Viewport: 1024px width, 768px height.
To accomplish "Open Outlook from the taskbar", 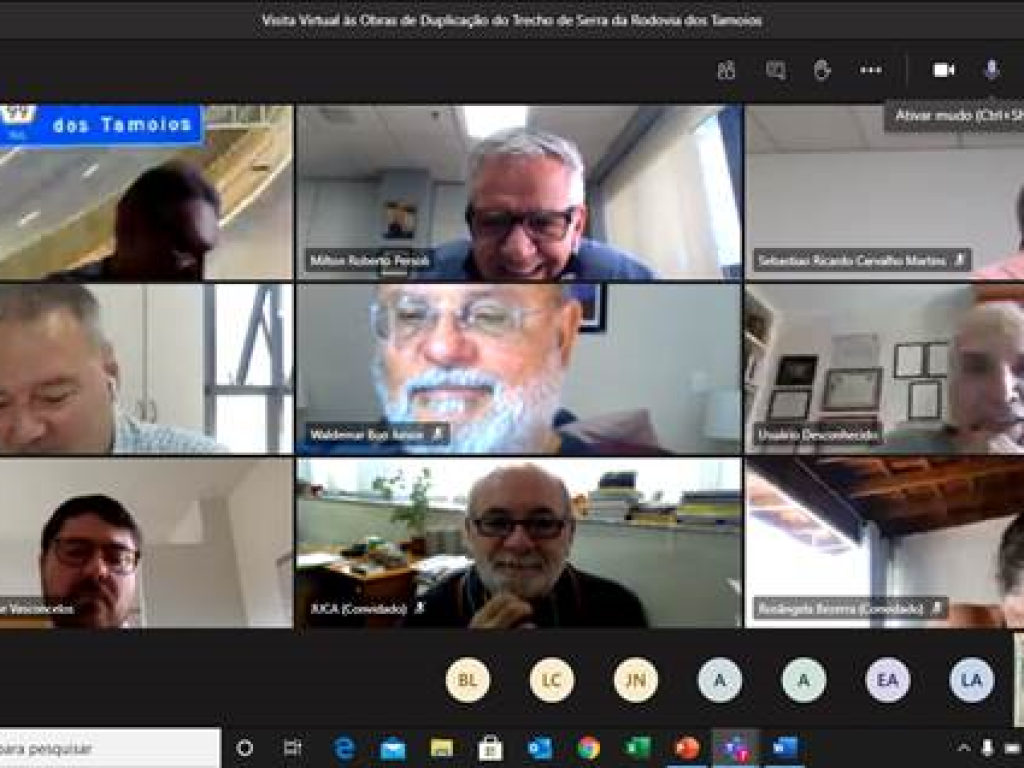I will 540,748.
